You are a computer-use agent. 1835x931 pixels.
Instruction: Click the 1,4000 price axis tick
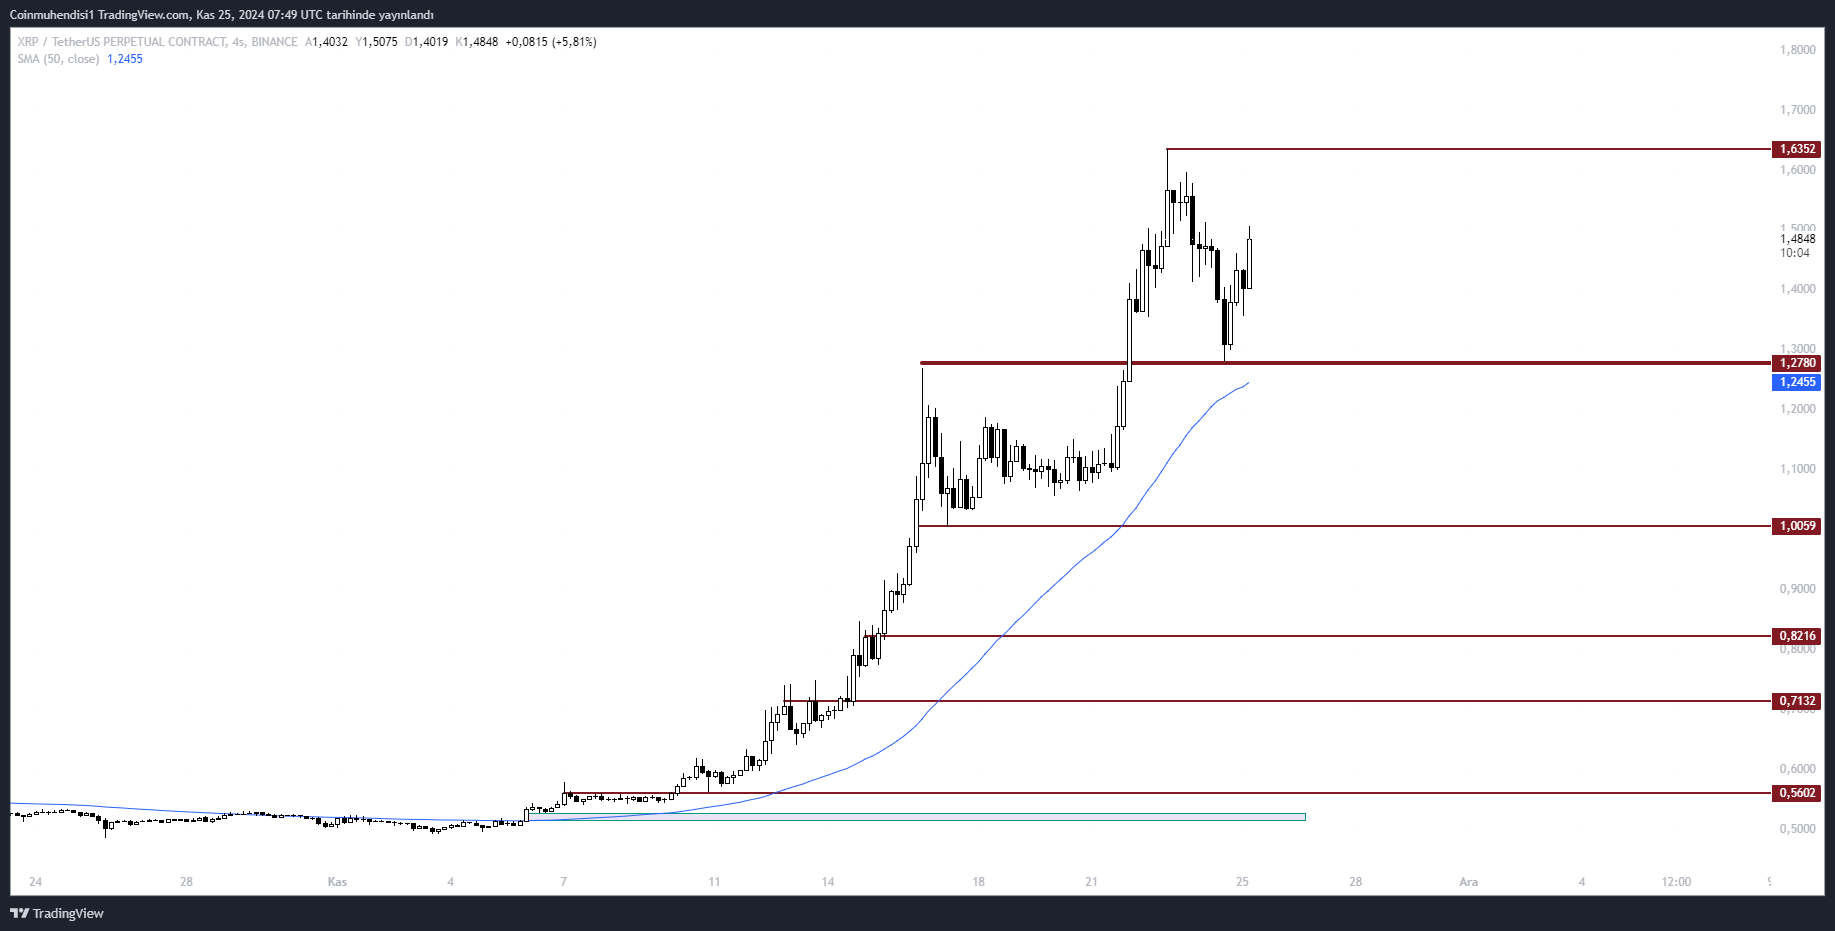(x=1797, y=289)
